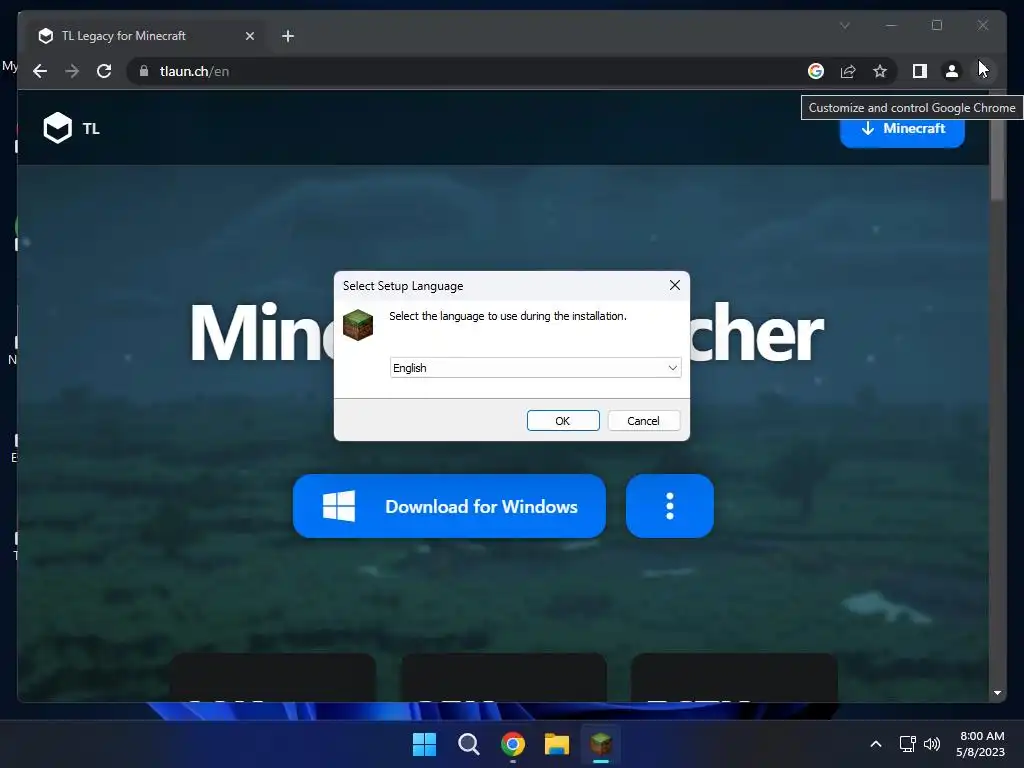Share this page icon

[848, 71]
